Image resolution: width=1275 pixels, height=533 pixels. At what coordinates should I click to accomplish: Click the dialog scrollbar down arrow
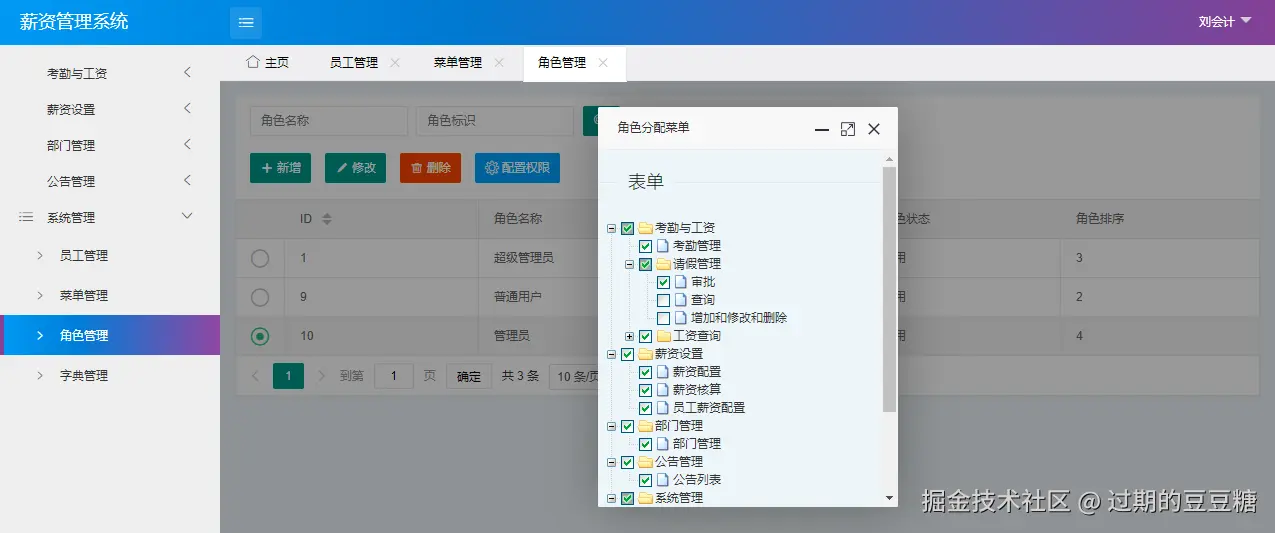click(x=889, y=498)
